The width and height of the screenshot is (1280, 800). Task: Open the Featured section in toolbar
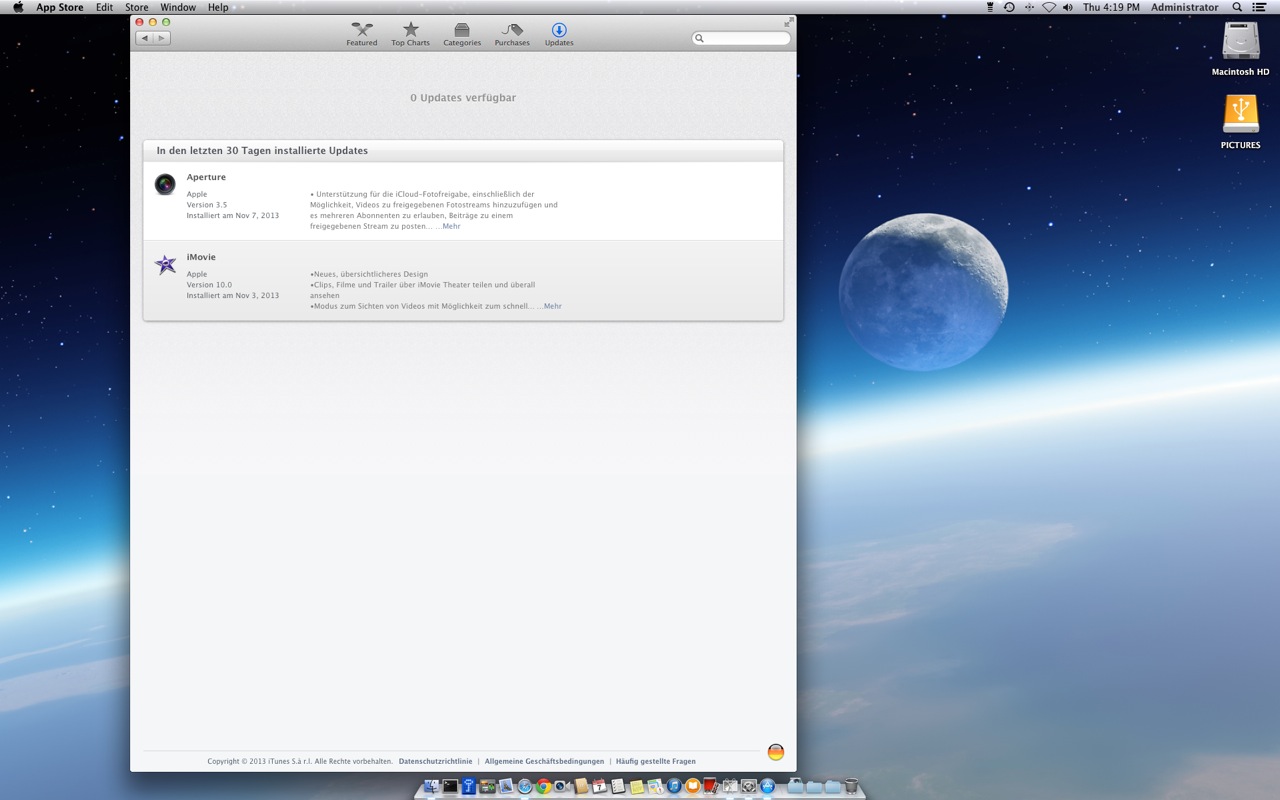[362, 35]
